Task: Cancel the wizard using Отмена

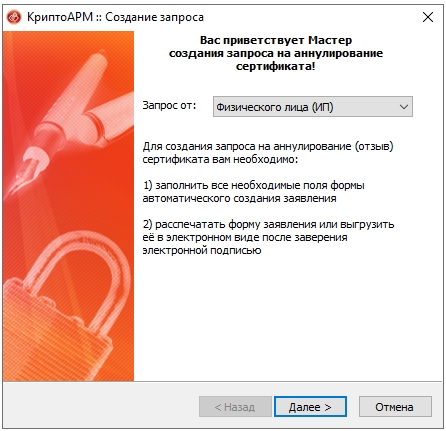Action: (x=395, y=407)
